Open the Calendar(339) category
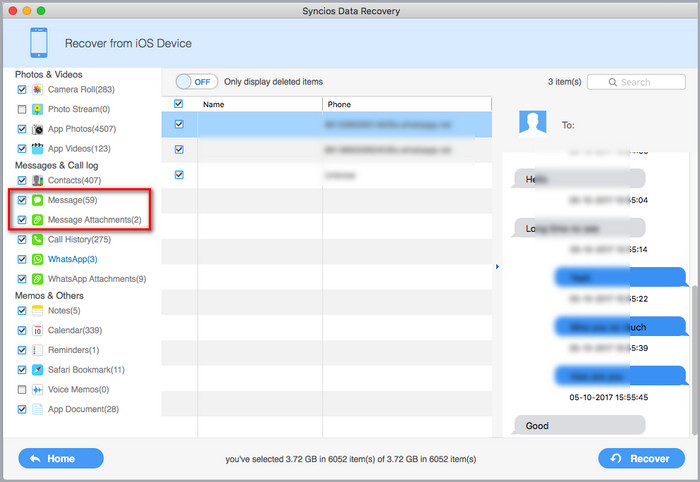 (x=75, y=330)
